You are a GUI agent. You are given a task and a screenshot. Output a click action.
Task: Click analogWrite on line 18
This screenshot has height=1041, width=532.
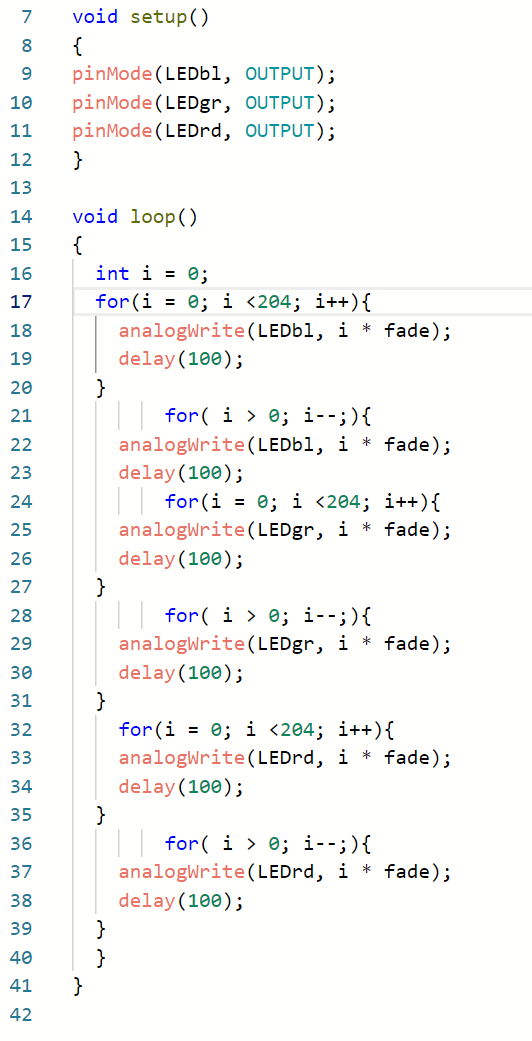[x=182, y=331]
